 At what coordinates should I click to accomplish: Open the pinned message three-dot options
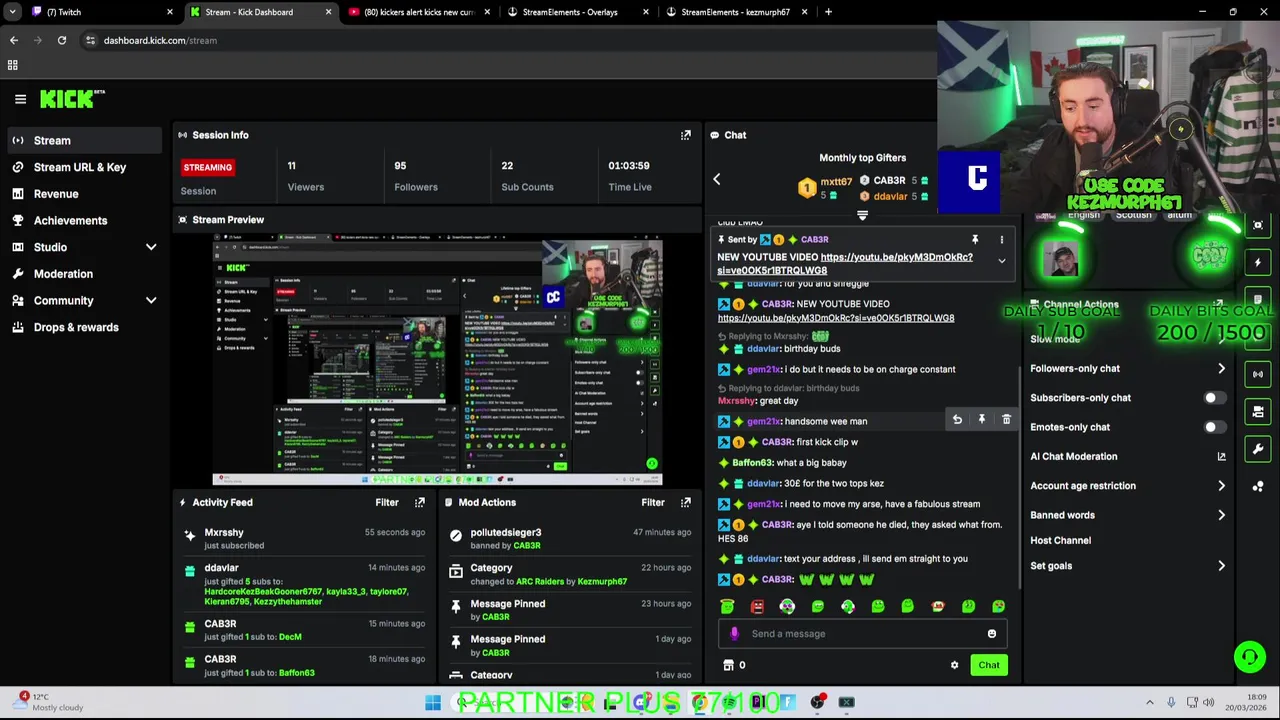(x=1001, y=240)
